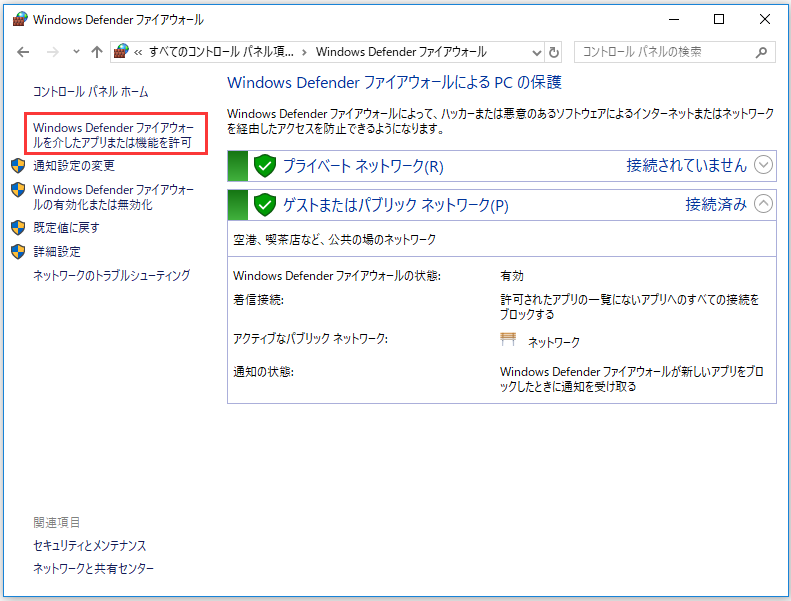Click 着信接続: label

click(x=258, y=300)
